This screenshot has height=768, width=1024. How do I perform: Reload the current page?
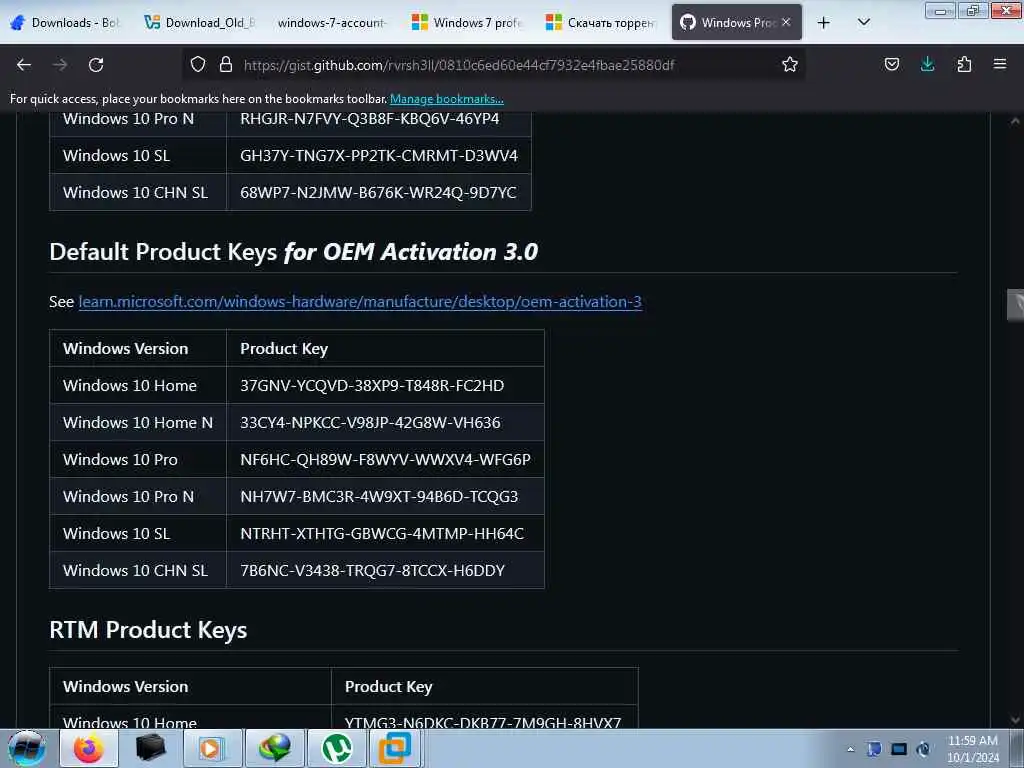tap(96, 65)
